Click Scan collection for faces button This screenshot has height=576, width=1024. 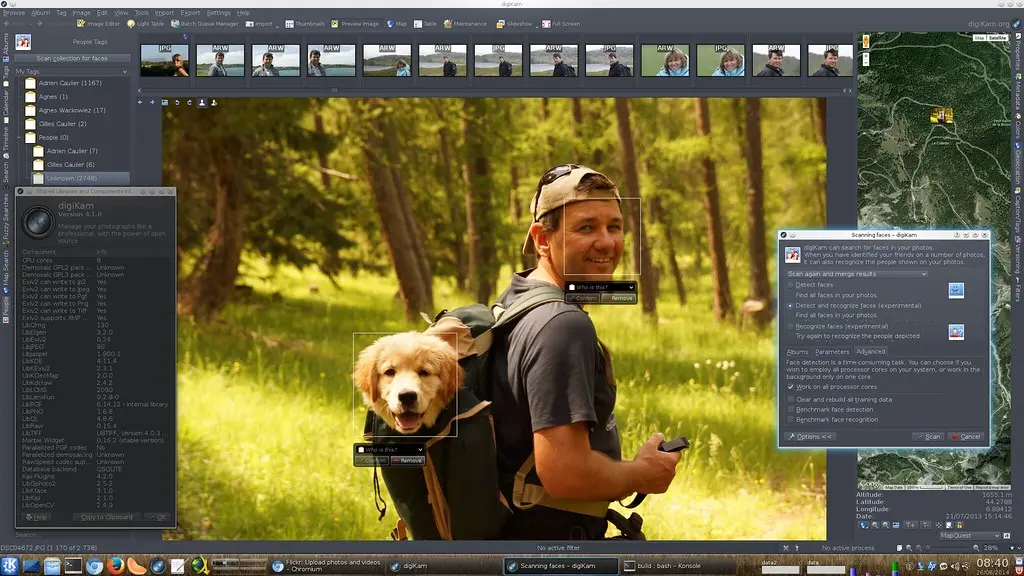pos(71,59)
